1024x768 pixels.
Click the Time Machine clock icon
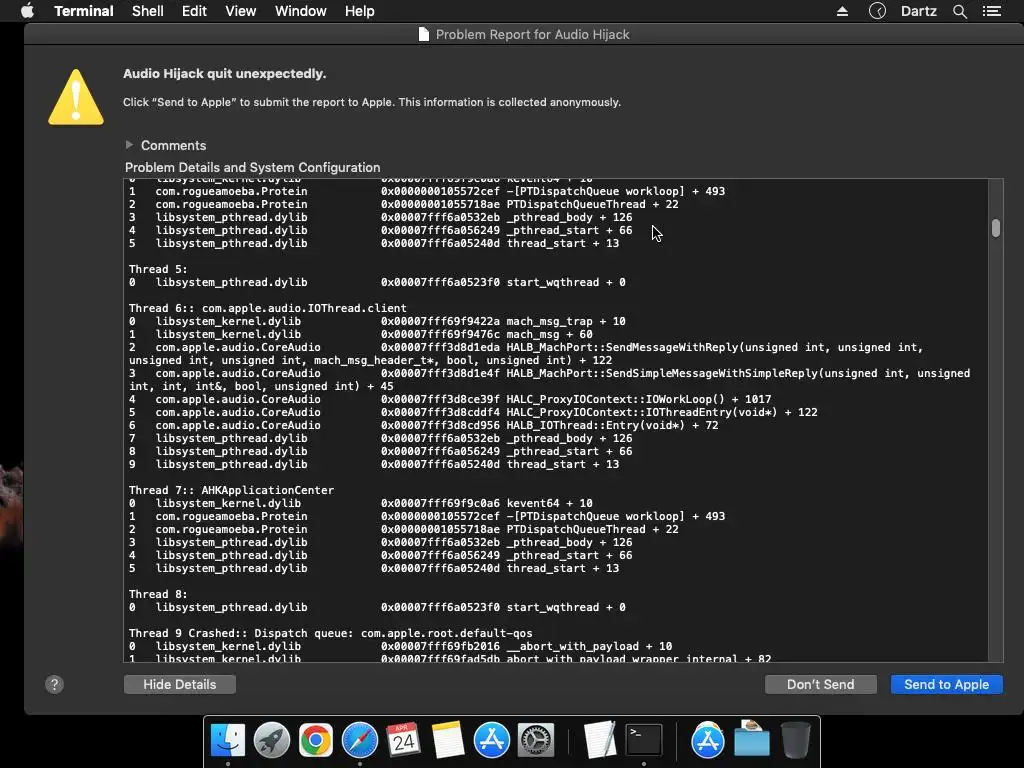[x=877, y=11]
